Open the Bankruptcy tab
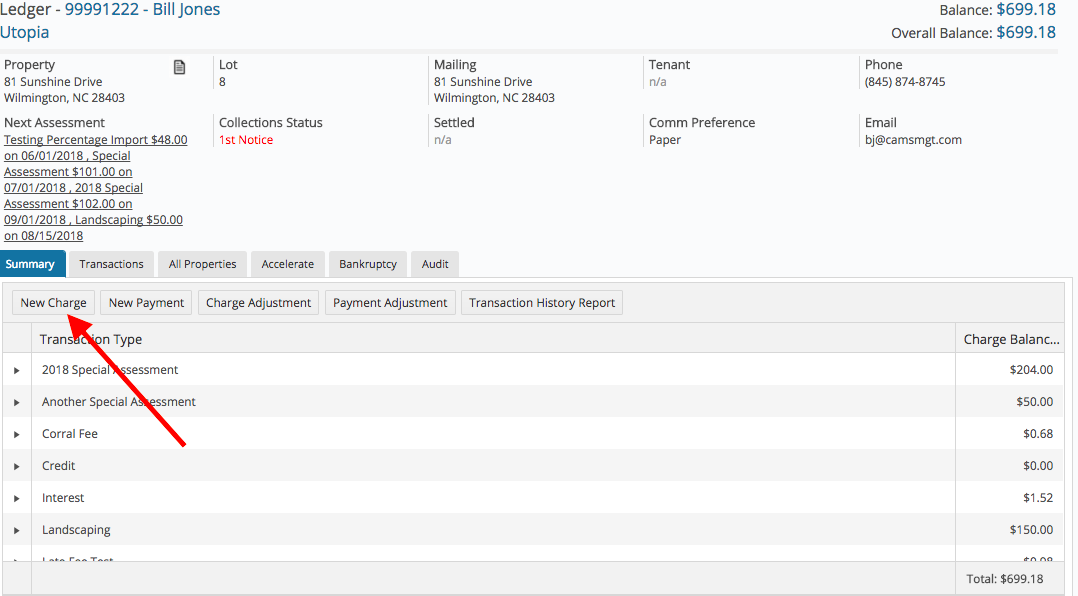 (x=368, y=264)
